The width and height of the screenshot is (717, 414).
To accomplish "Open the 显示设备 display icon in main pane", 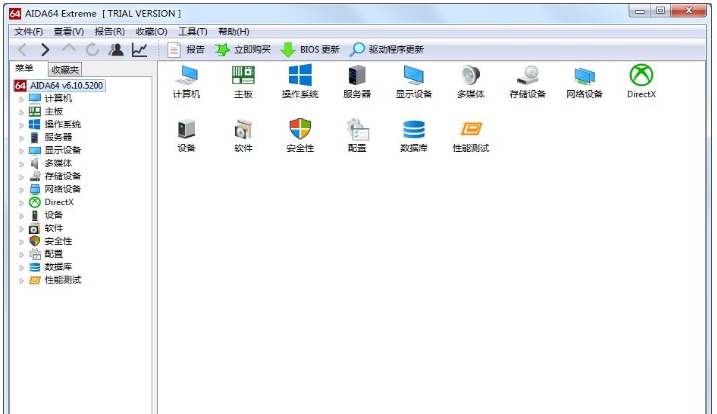I will 413,81.
